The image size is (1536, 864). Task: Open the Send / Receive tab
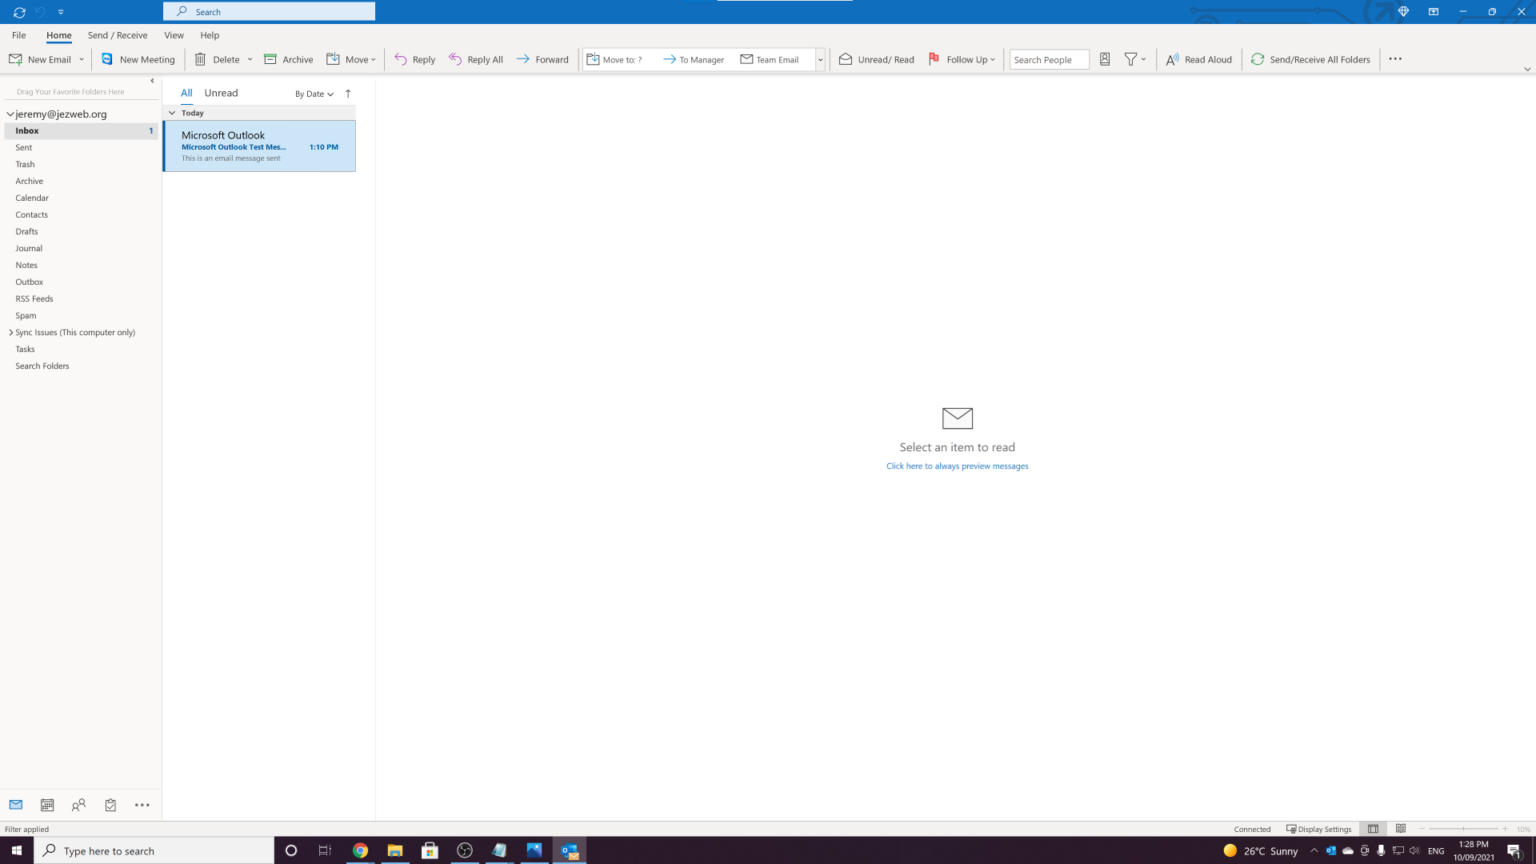click(x=117, y=35)
